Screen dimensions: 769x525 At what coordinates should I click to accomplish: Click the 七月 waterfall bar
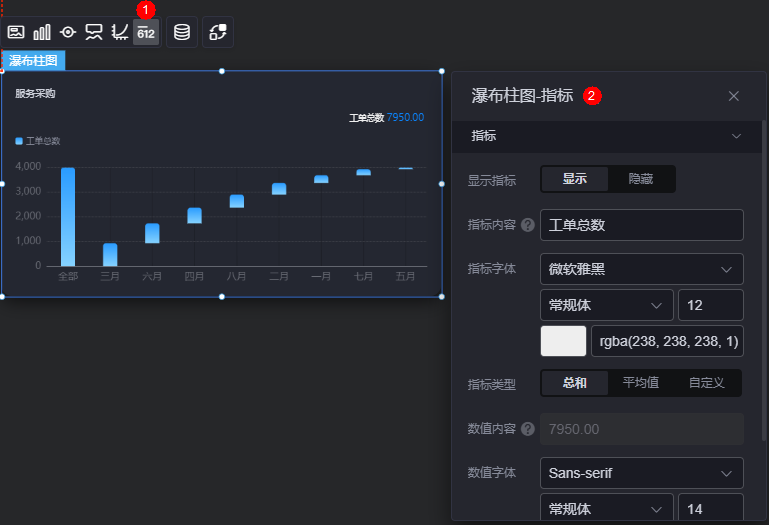click(363, 172)
